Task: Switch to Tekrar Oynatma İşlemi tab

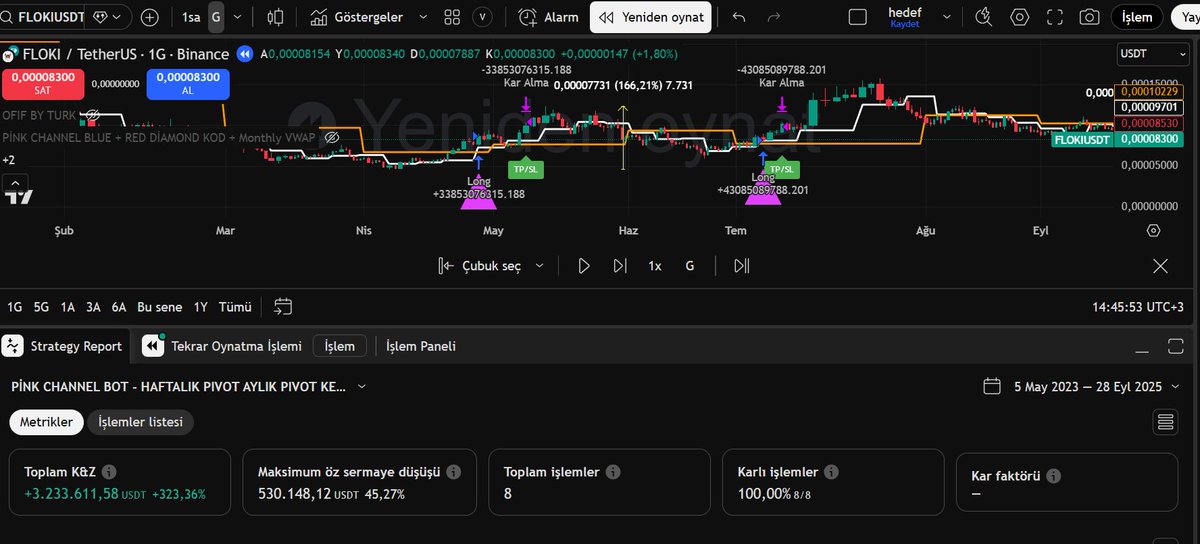Action: click(x=222, y=346)
